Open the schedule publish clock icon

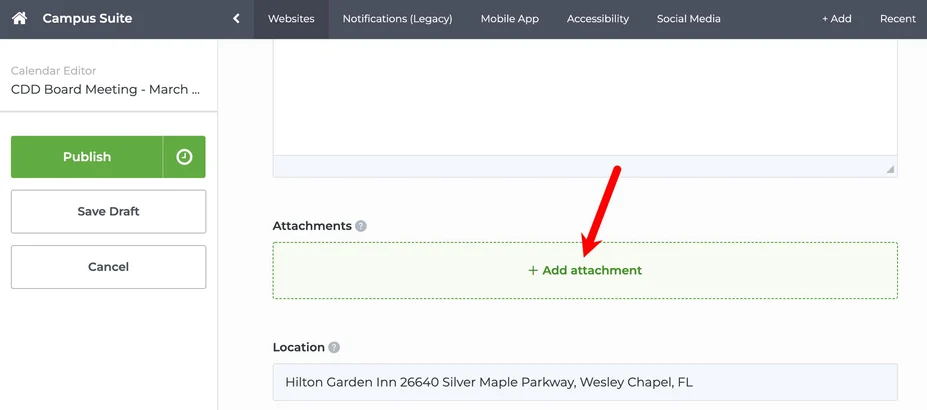184,157
